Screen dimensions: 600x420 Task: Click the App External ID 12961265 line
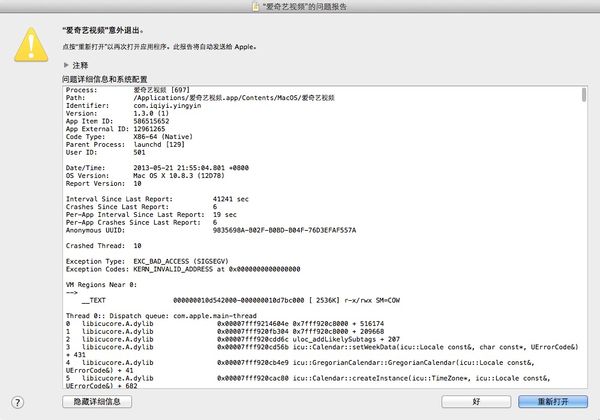point(116,129)
